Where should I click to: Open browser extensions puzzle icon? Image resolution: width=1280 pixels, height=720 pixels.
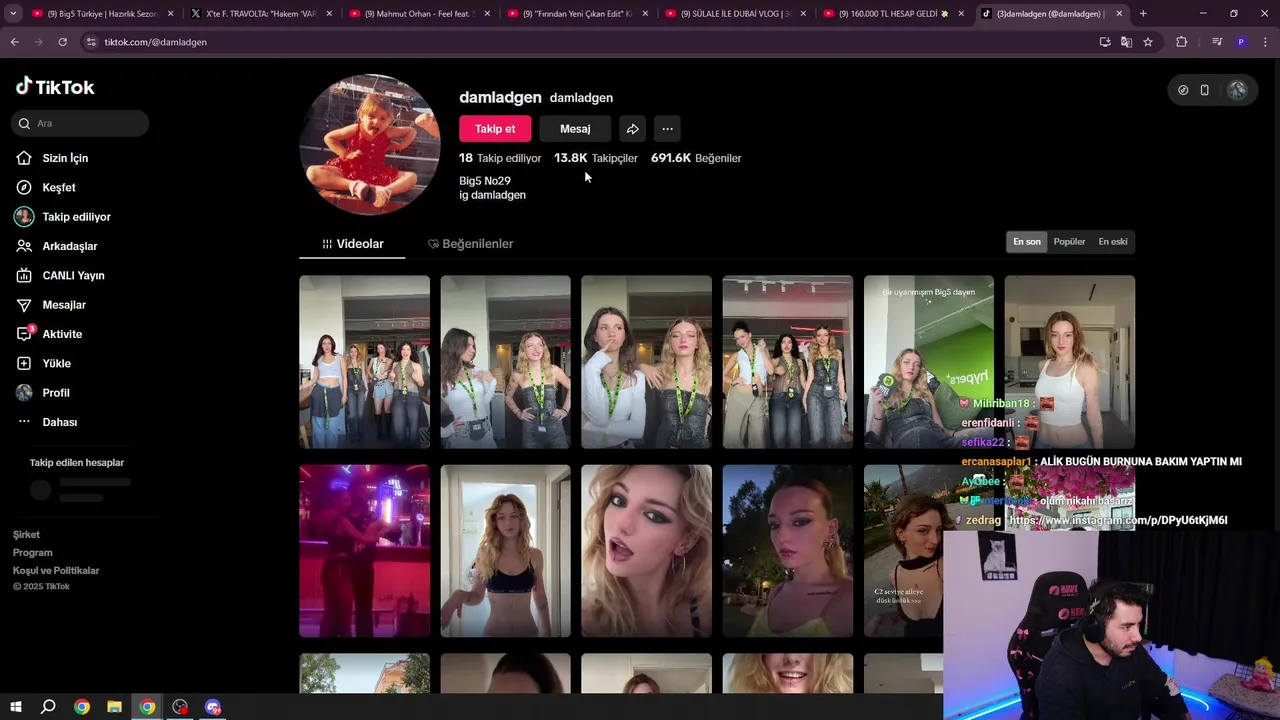pos(1182,42)
